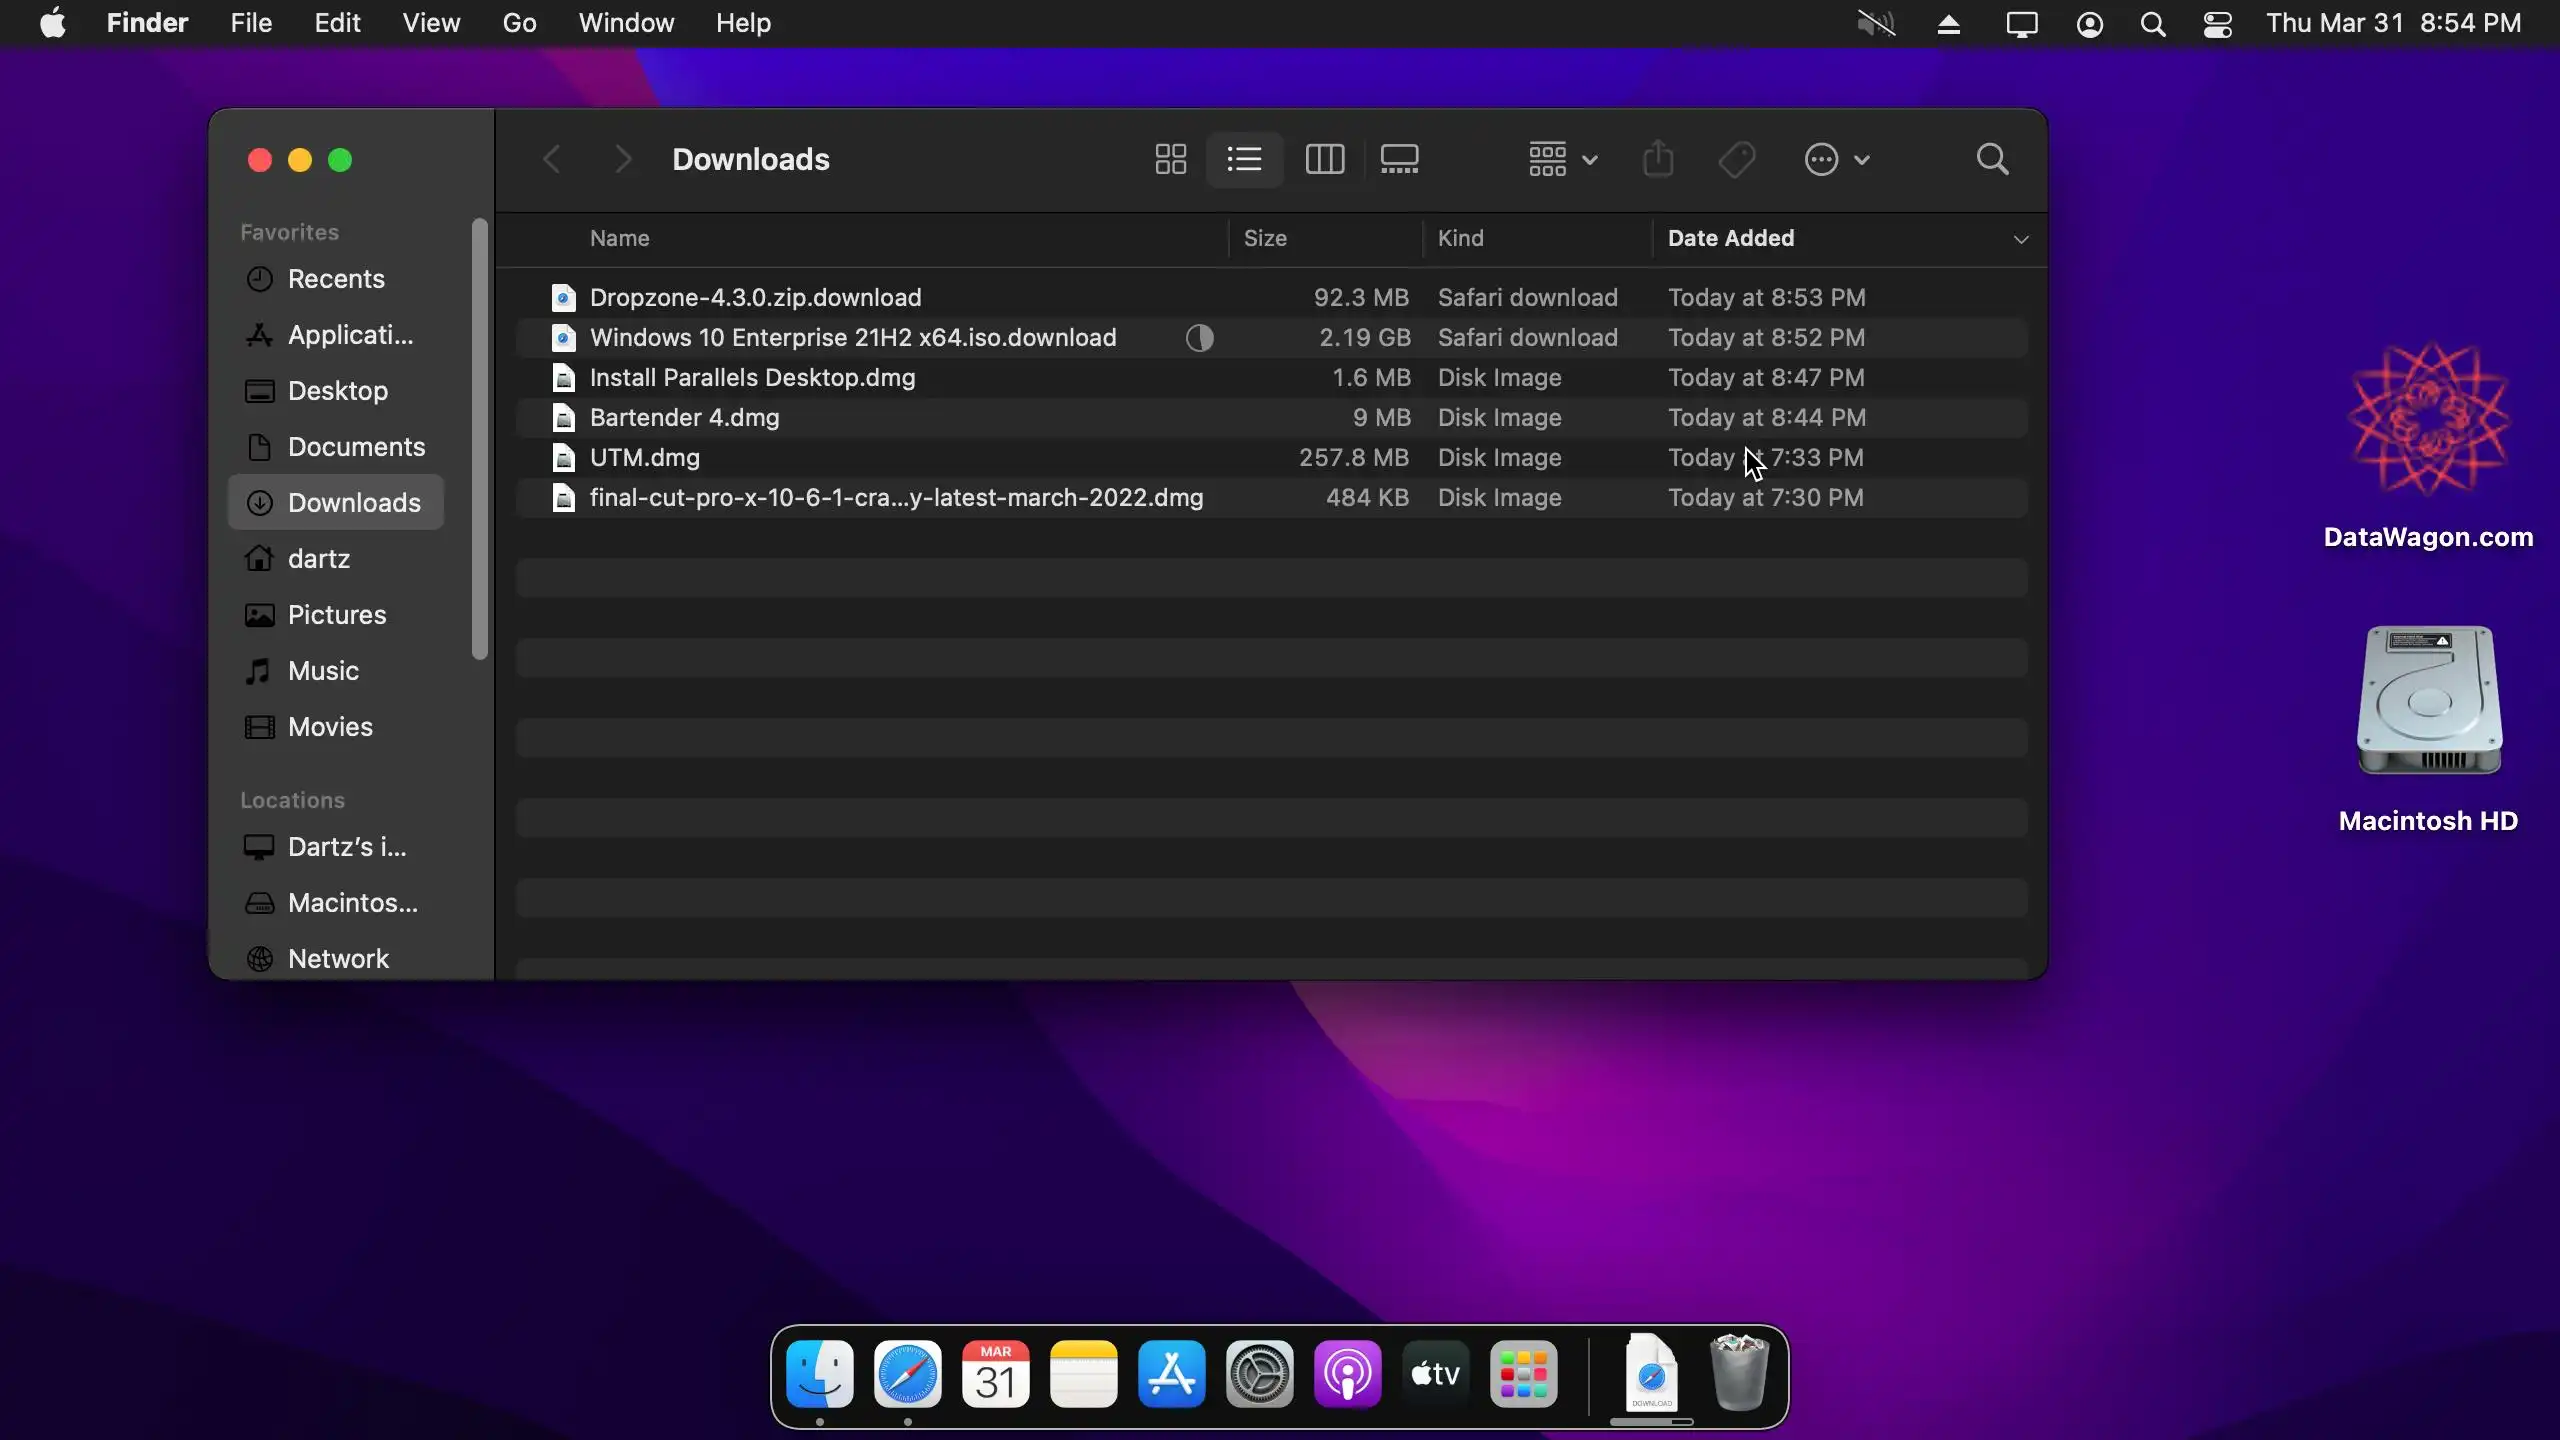Click the Edit Tags icon in toolbar

coord(1737,159)
